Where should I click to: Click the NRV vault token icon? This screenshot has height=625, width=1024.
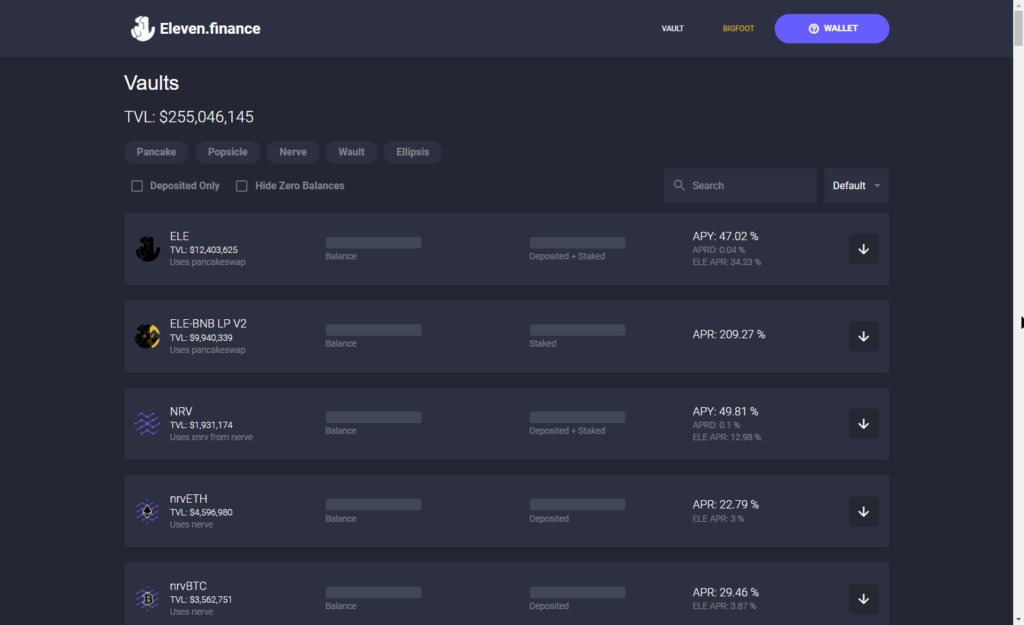pyautogui.click(x=147, y=424)
